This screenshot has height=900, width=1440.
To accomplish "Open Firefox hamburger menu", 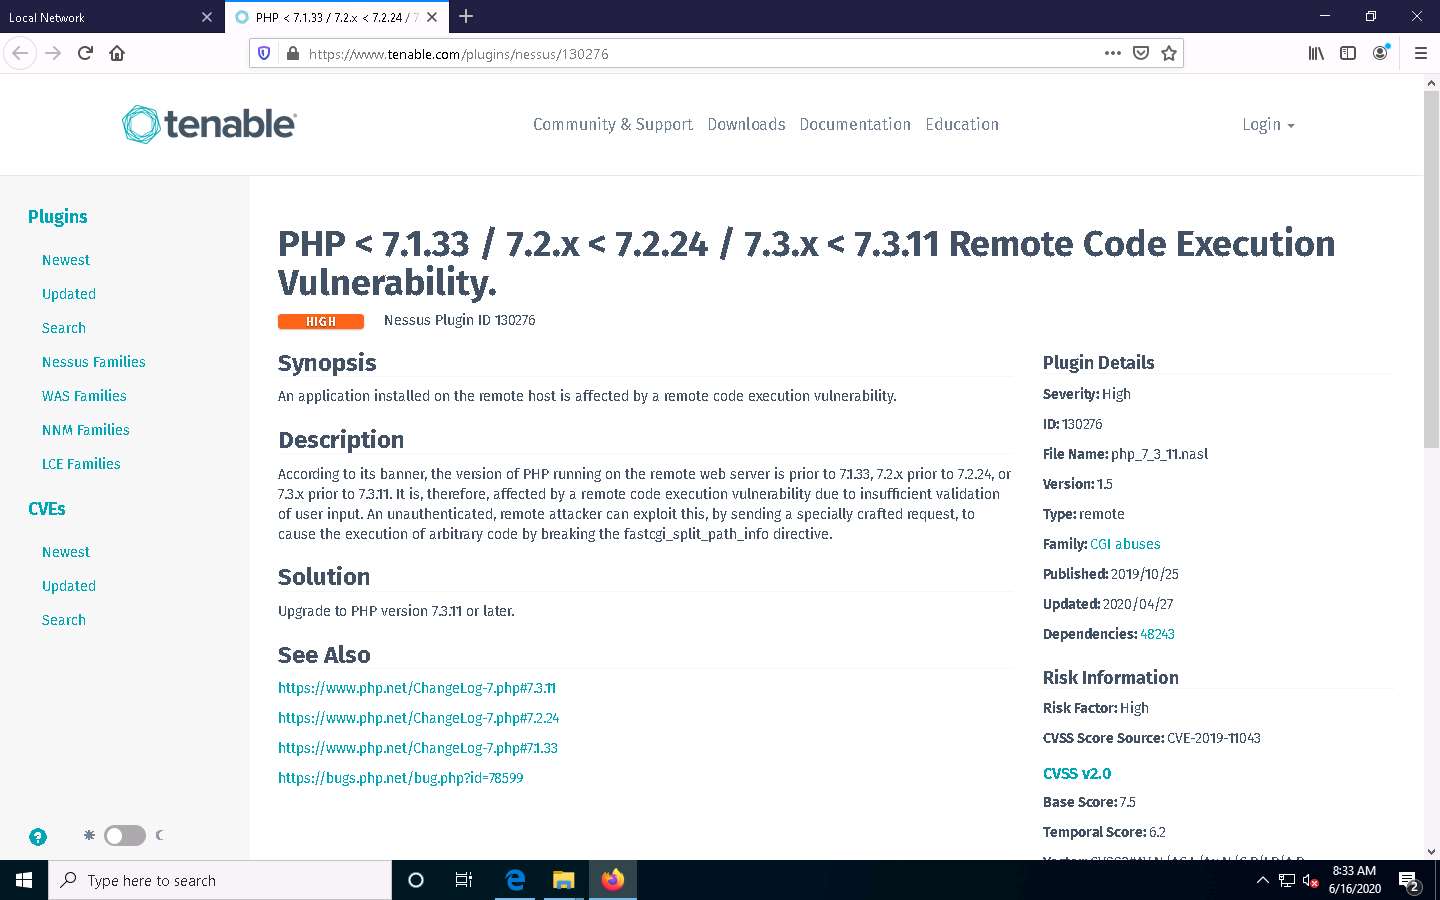I will 1420,53.
